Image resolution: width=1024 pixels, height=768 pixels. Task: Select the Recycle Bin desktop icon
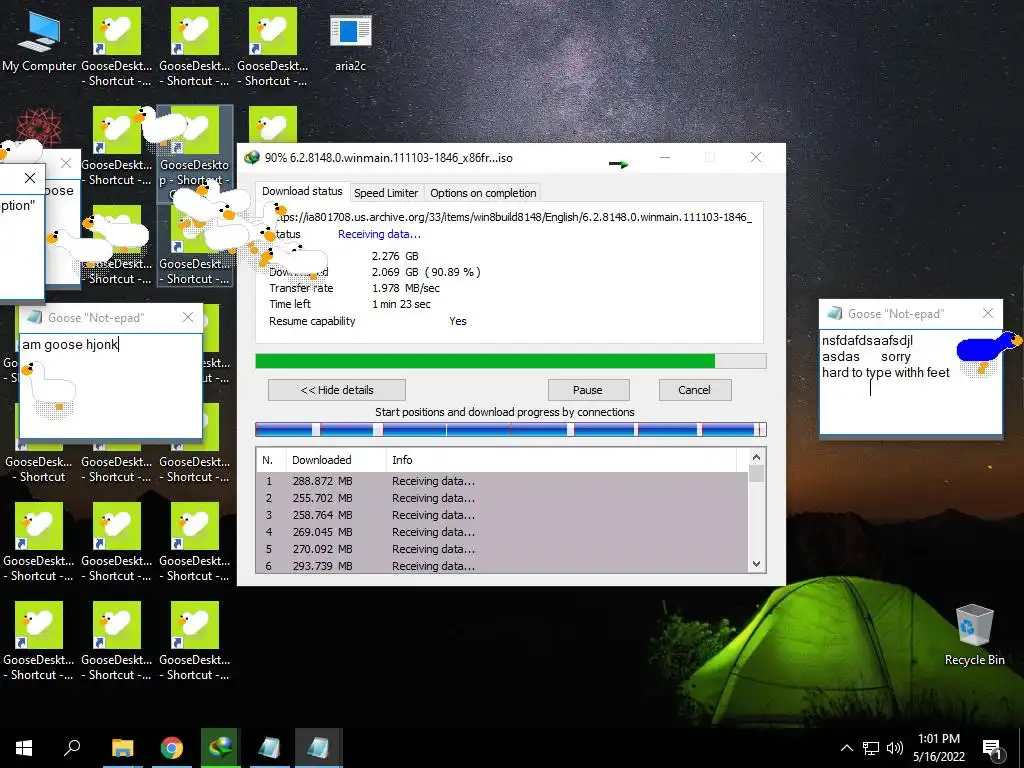click(x=974, y=635)
